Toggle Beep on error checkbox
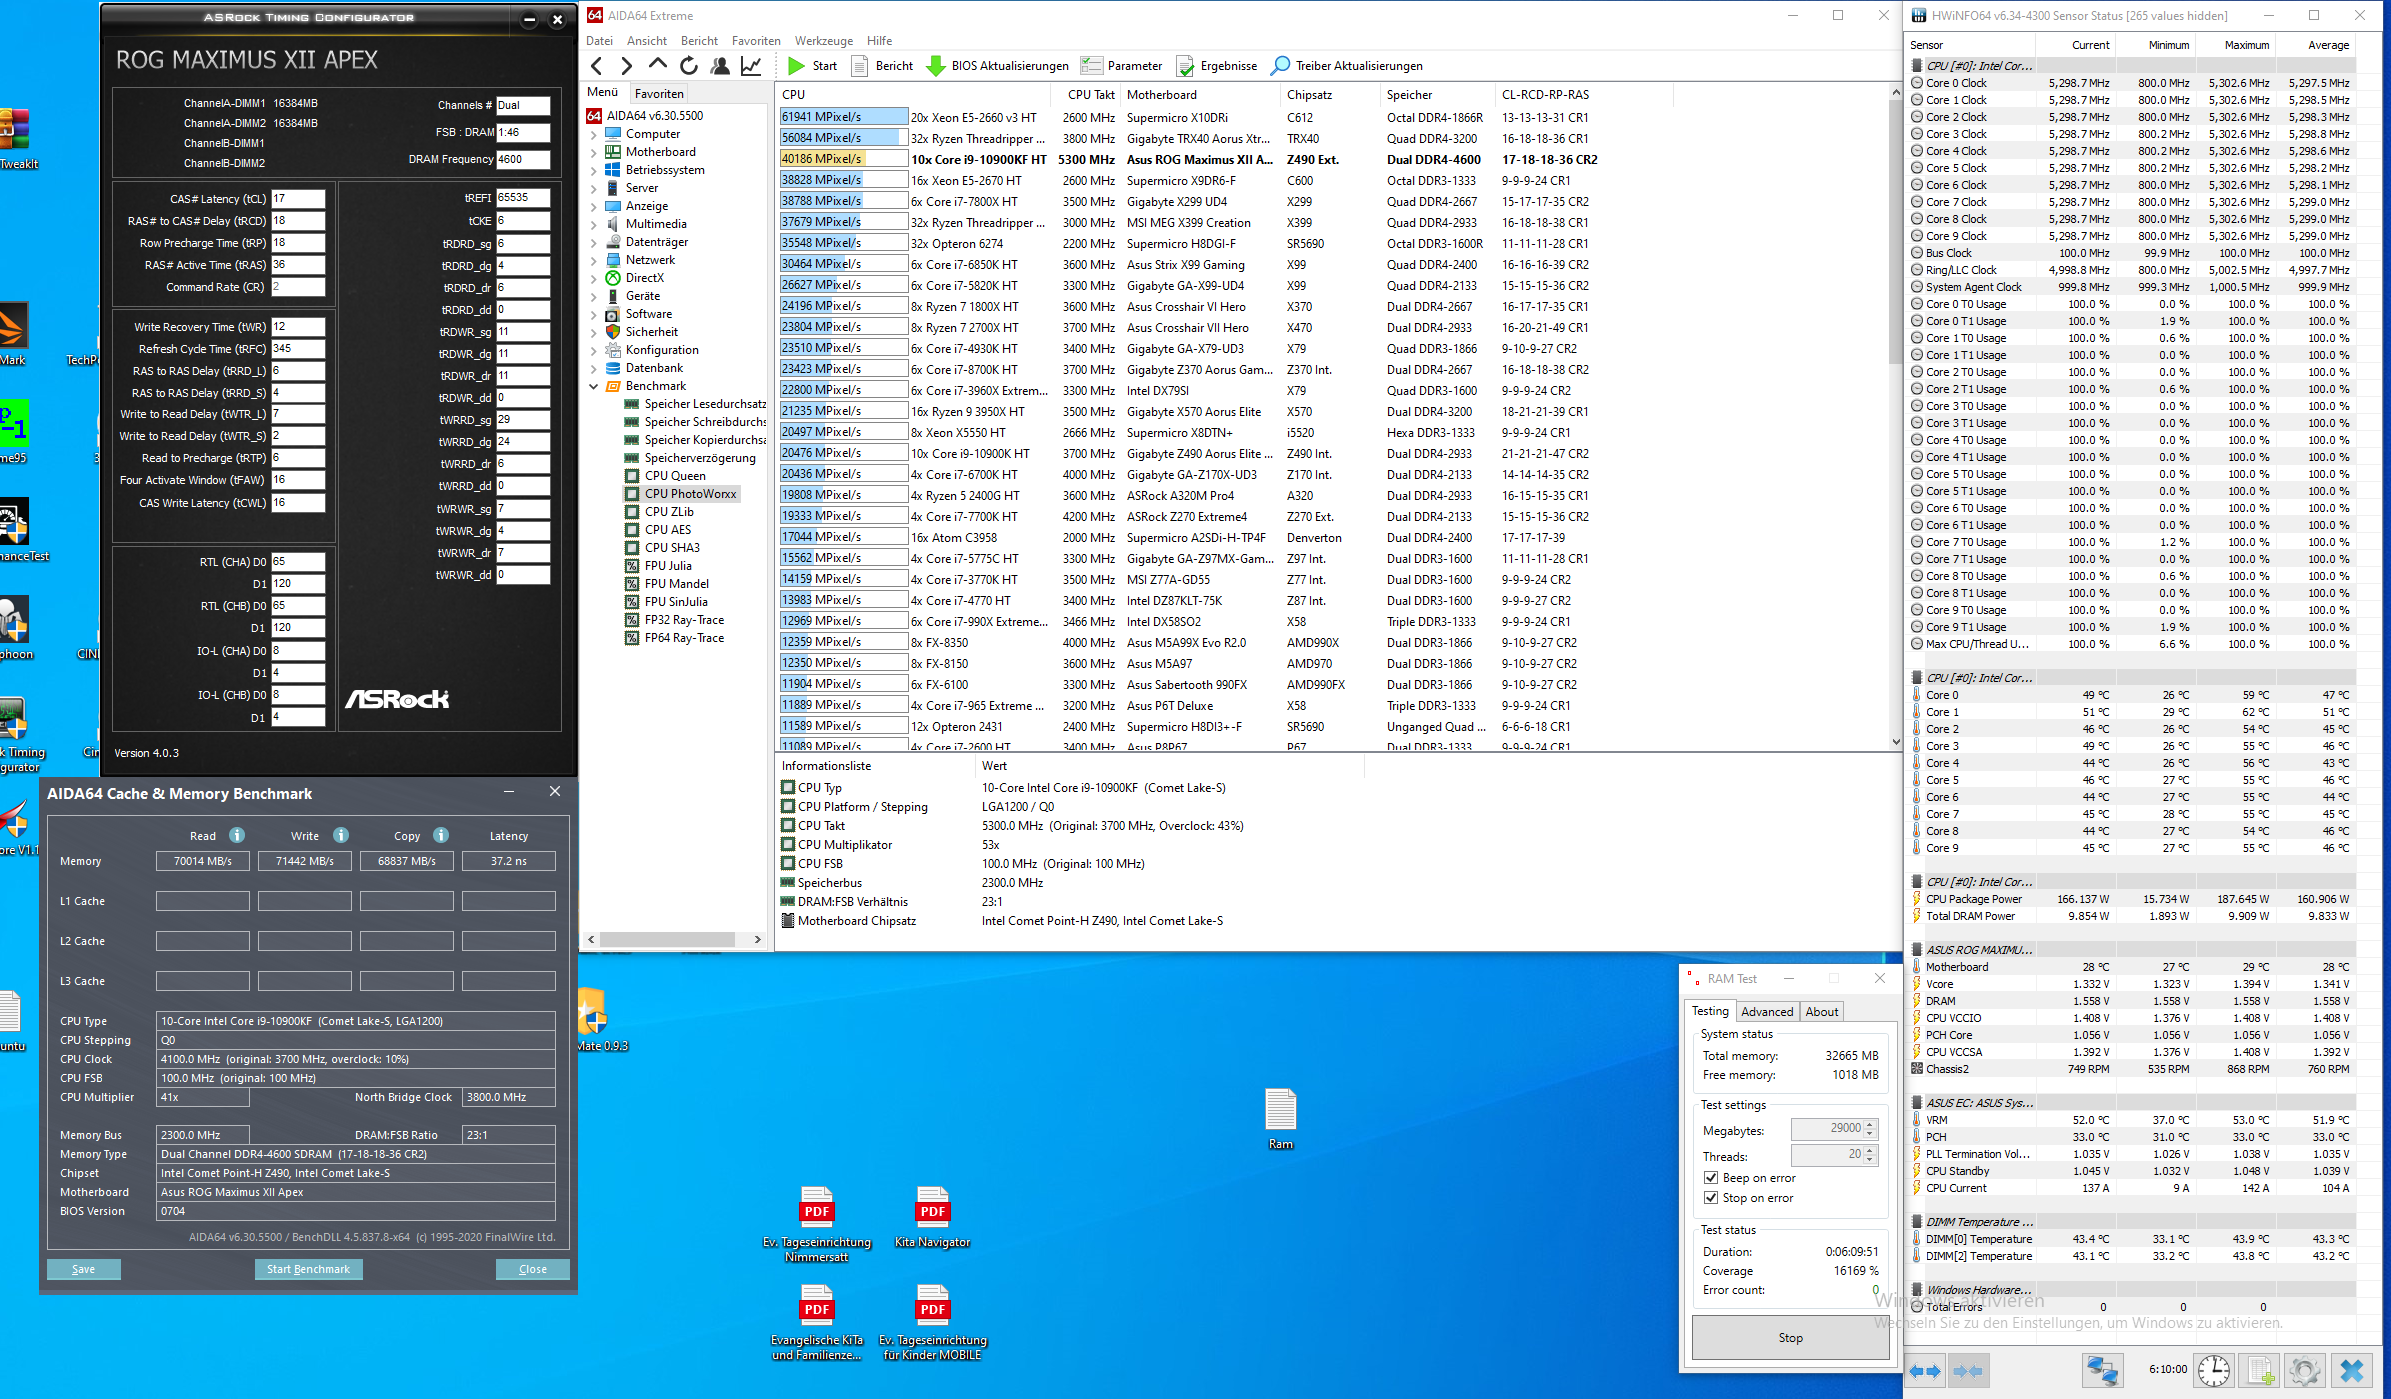 (1711, 1178)
